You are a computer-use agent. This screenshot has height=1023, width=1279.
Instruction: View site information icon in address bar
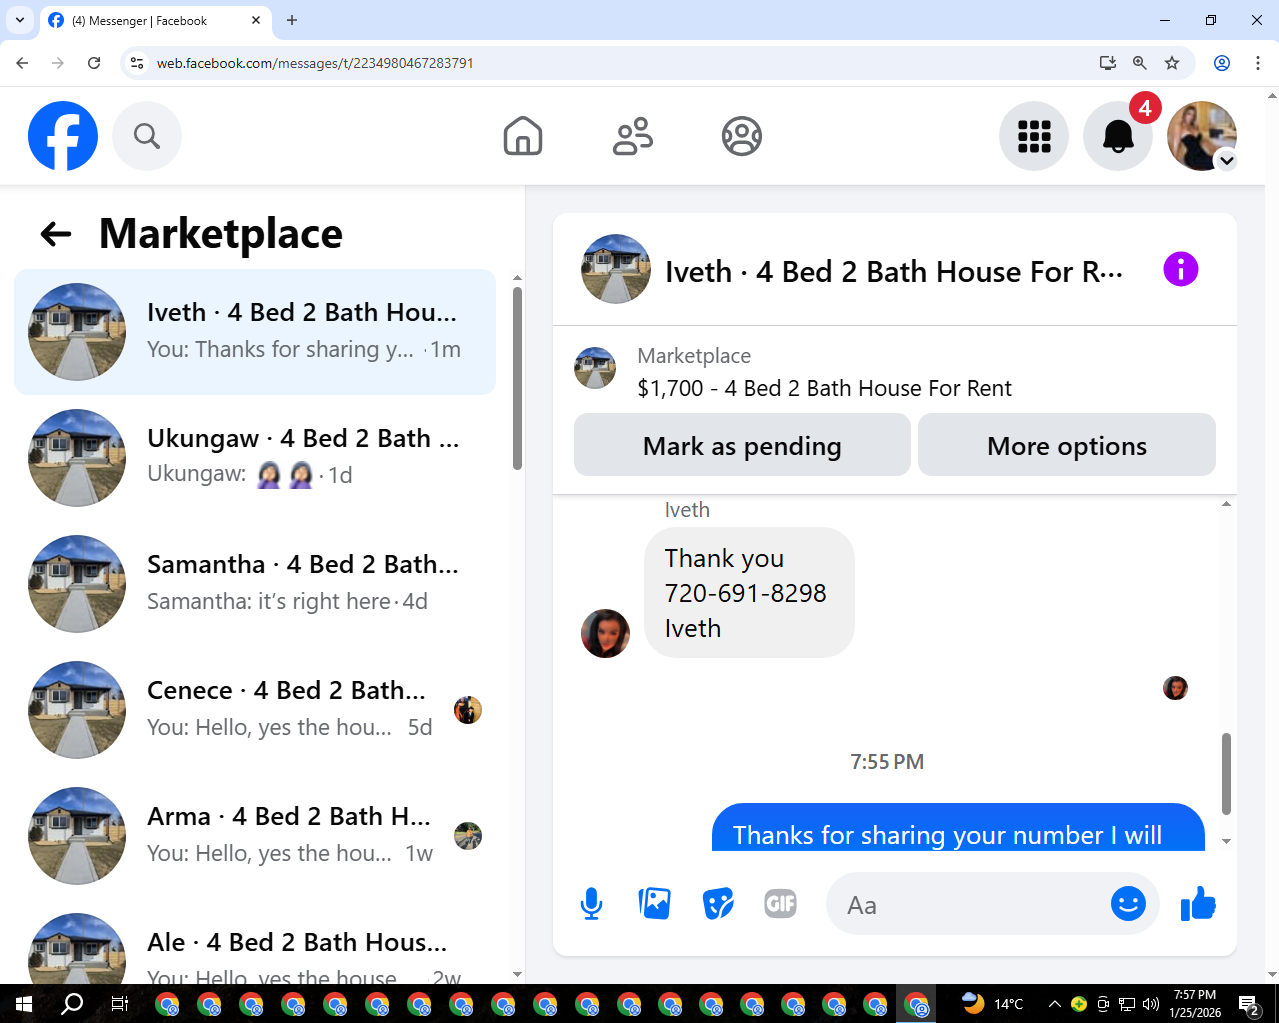pos(138,63)
